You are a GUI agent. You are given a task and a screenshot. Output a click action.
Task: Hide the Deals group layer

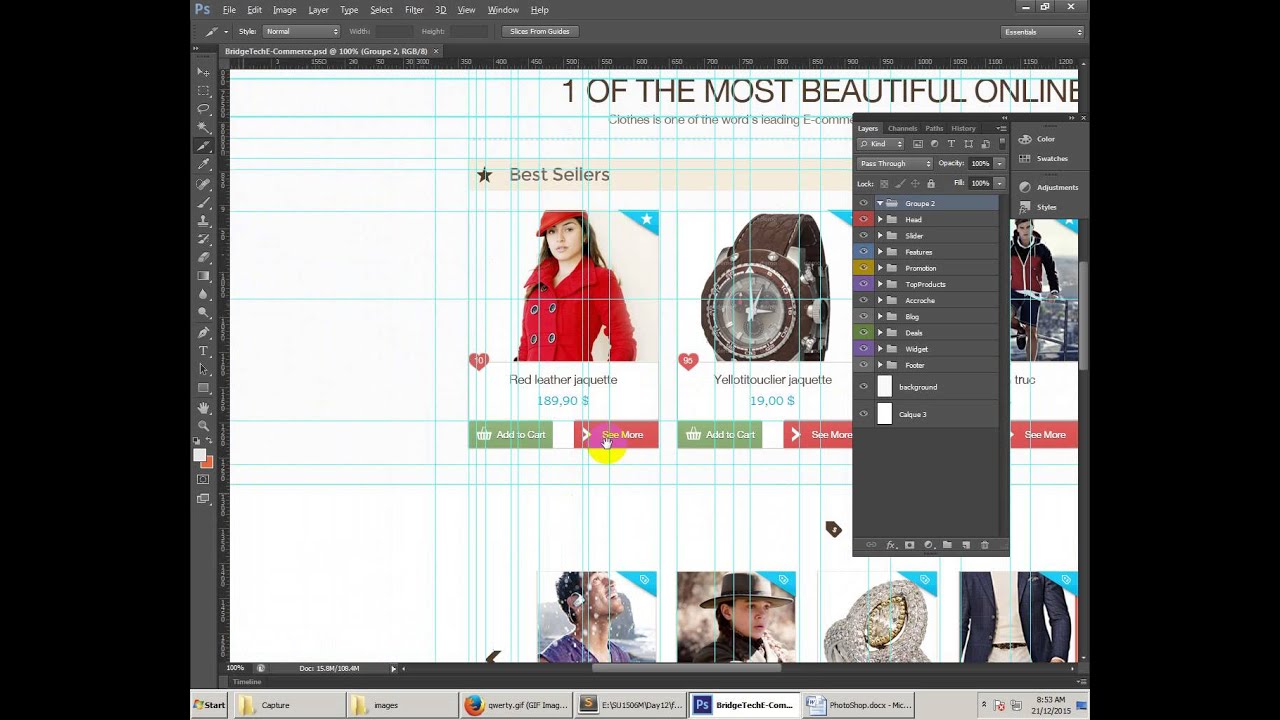point(864,333)
